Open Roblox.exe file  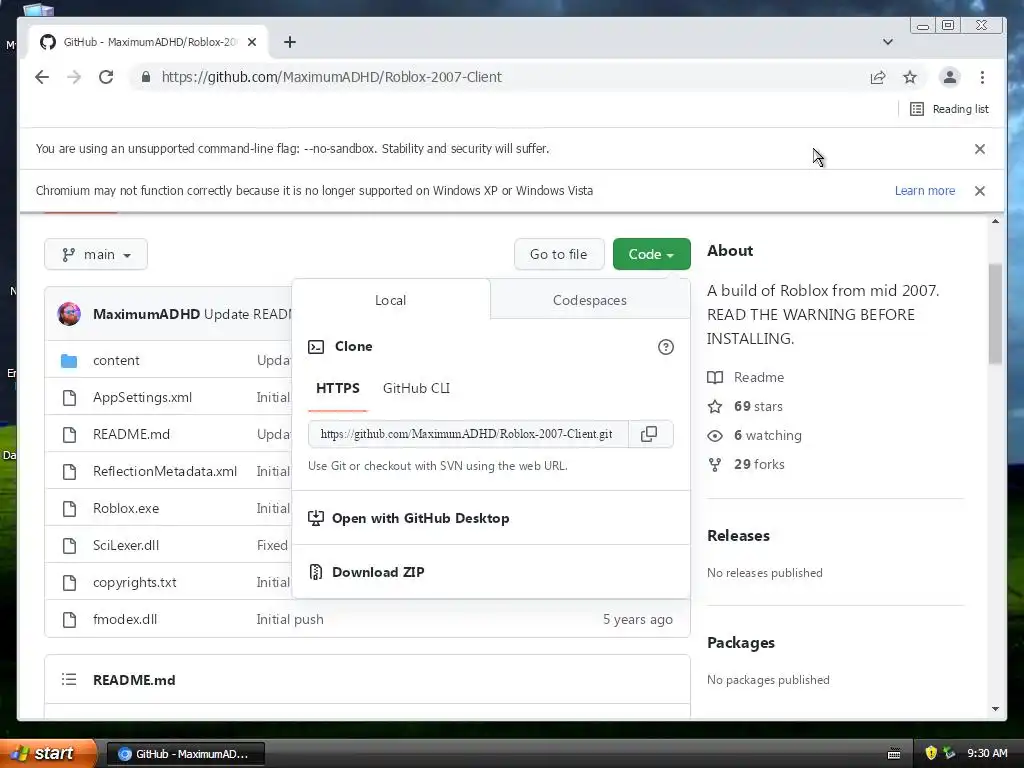(x=126, y=508)
